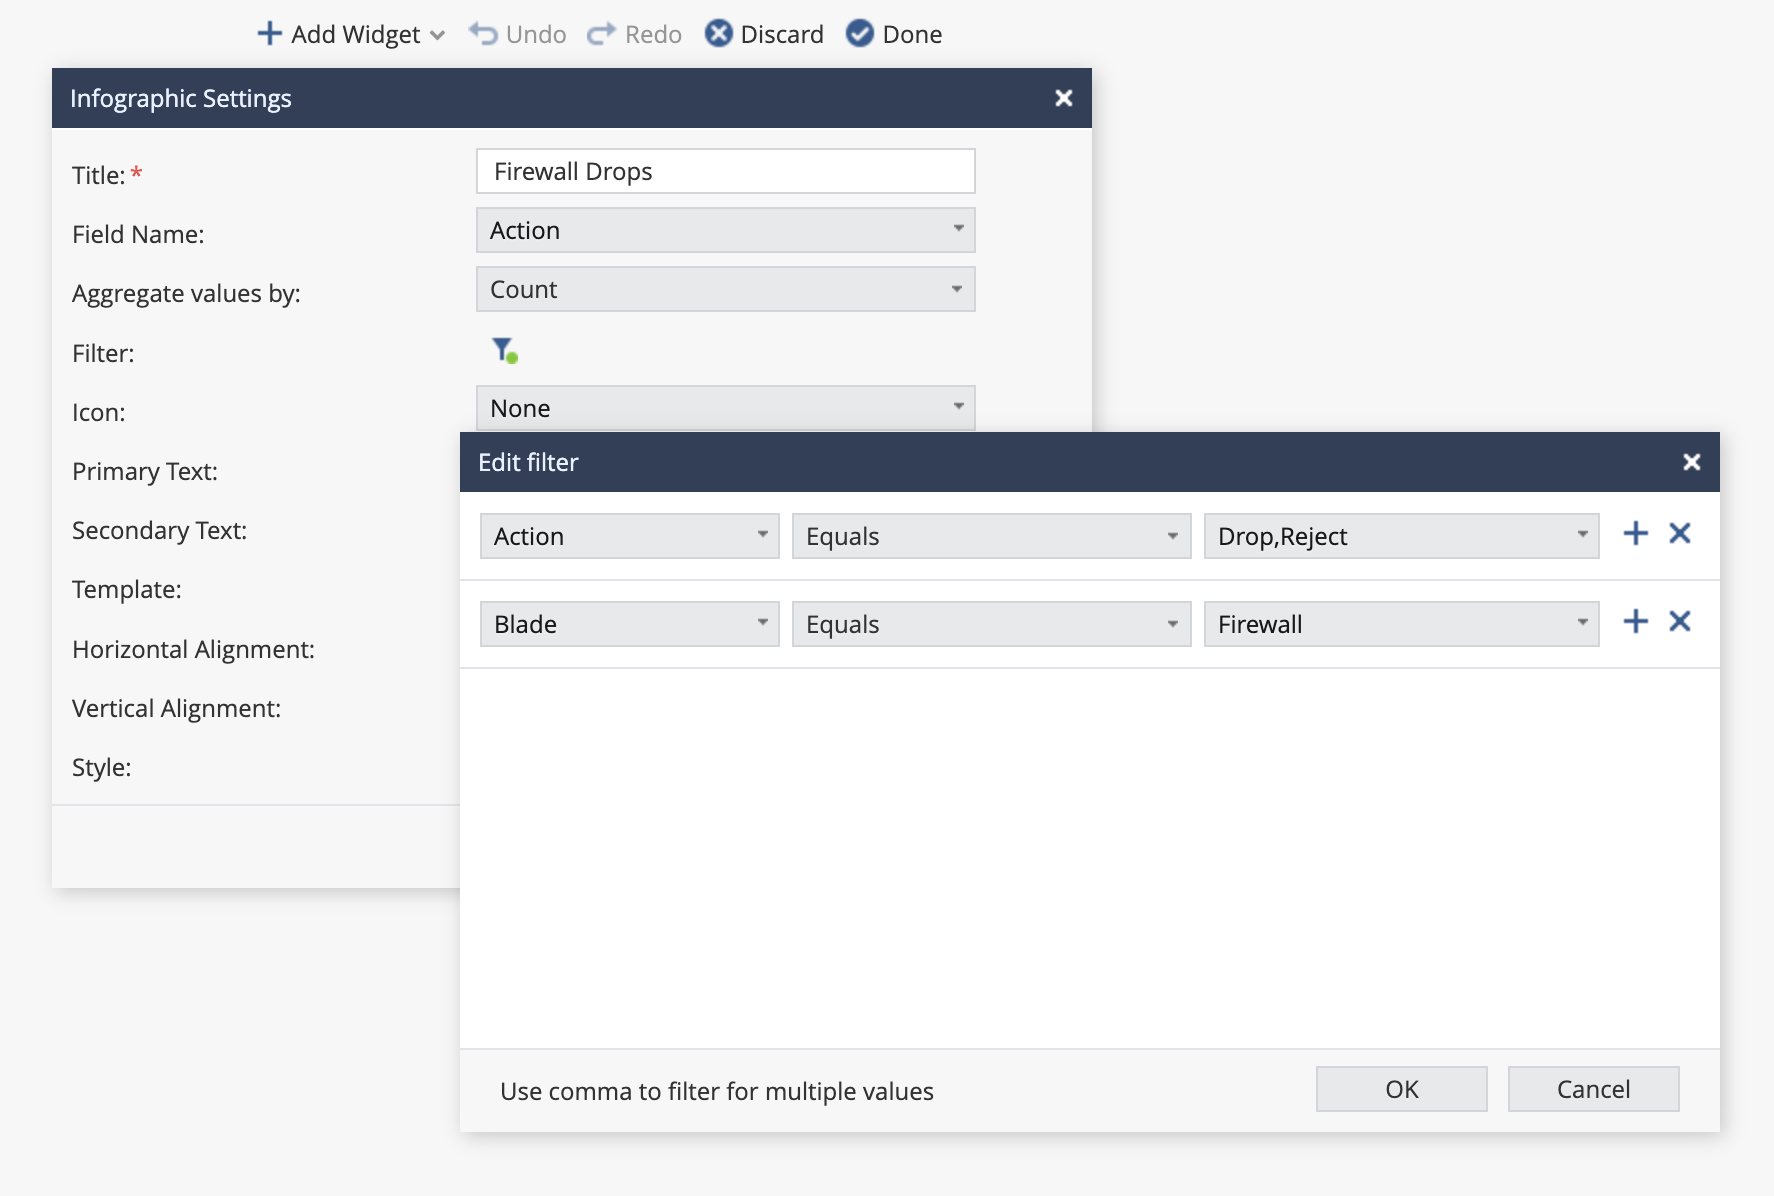Image resolution: width=1774 pixels, height=1196 pixels.
Task: Click the Title field containing Firewall Drops
Action: [x=724, y=171]
